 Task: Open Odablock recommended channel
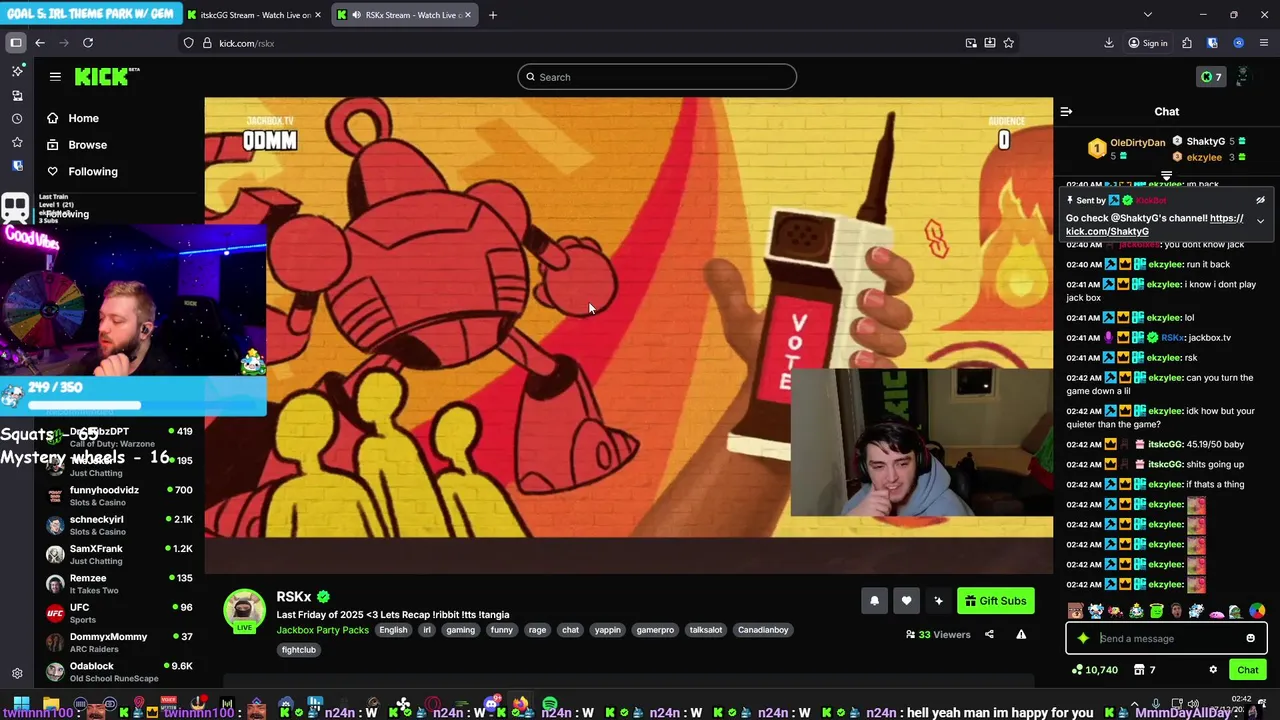(120, 671)
